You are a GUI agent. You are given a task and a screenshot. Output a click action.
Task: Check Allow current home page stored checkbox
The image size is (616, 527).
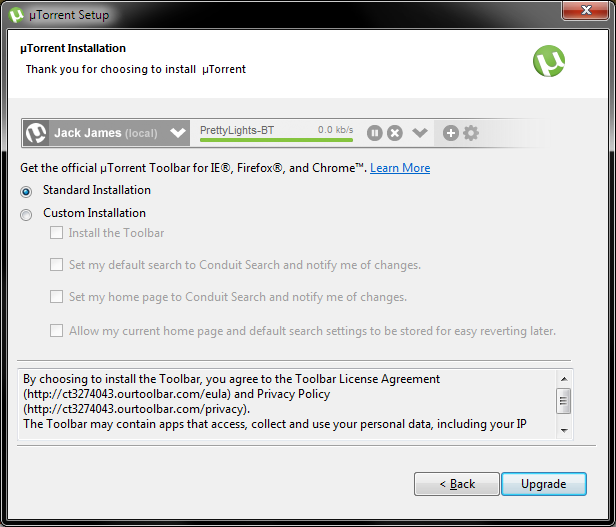[56, 331]
